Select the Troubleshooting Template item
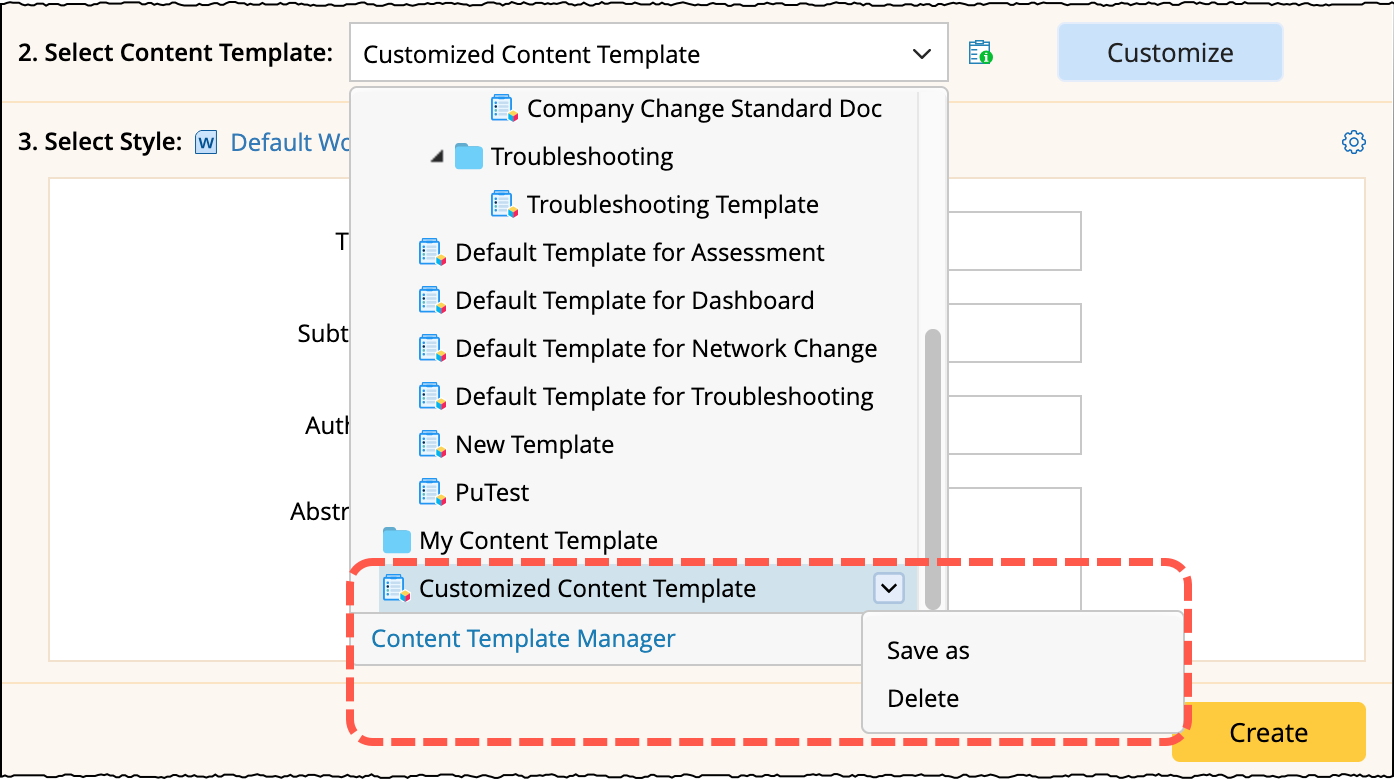The image size is (1394, 780). point(672,205)
